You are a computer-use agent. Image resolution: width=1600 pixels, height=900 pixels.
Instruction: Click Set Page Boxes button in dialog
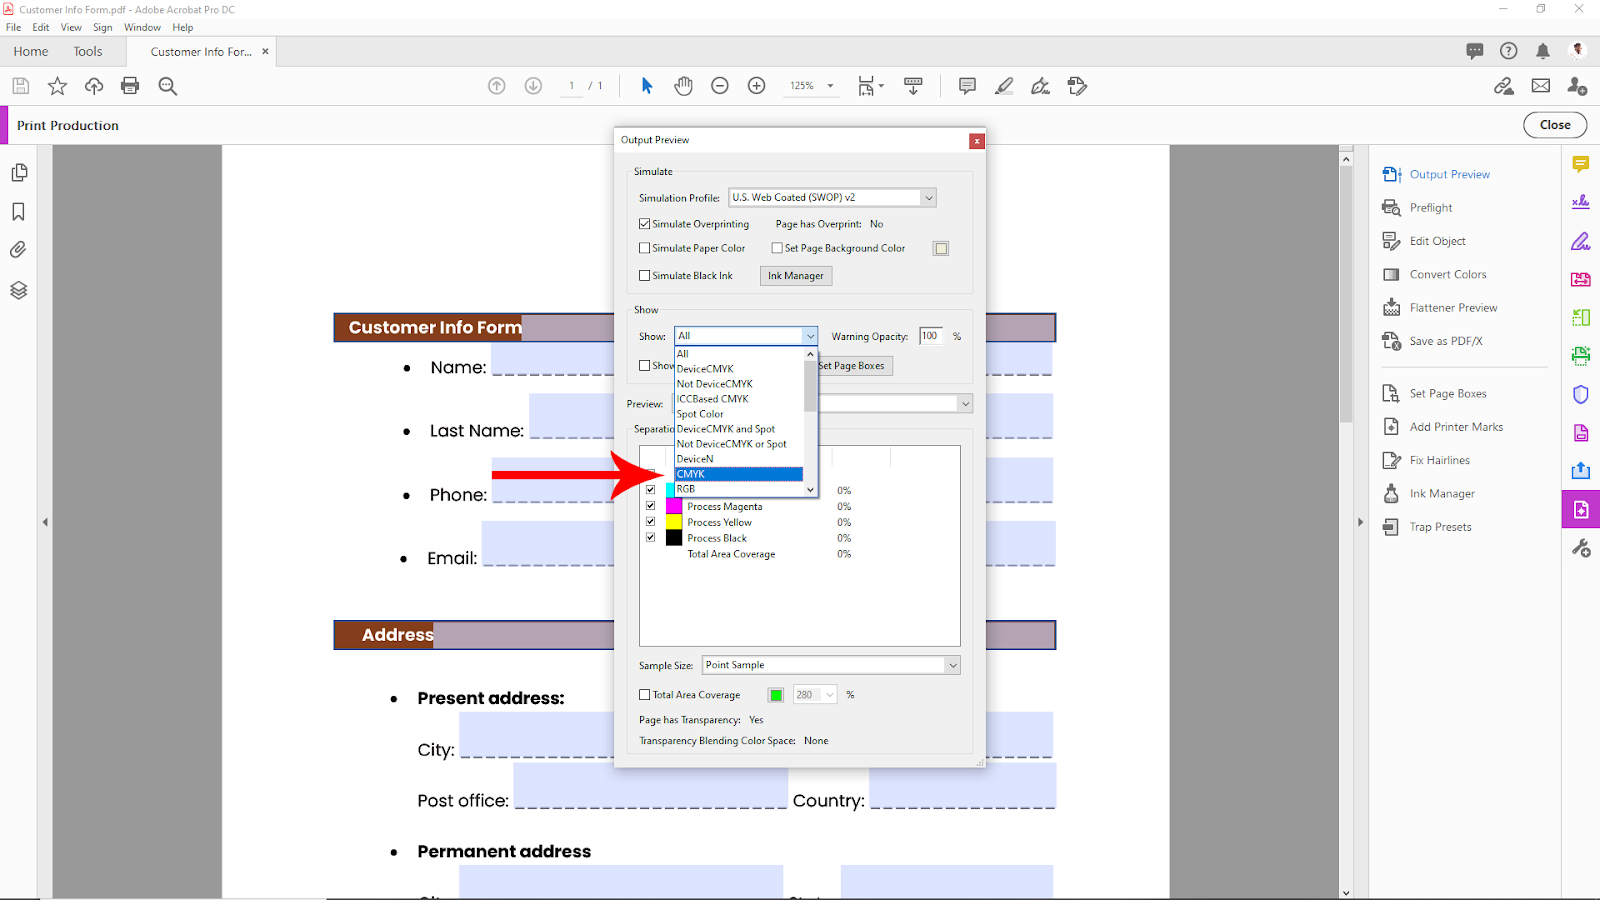point(853,366)
